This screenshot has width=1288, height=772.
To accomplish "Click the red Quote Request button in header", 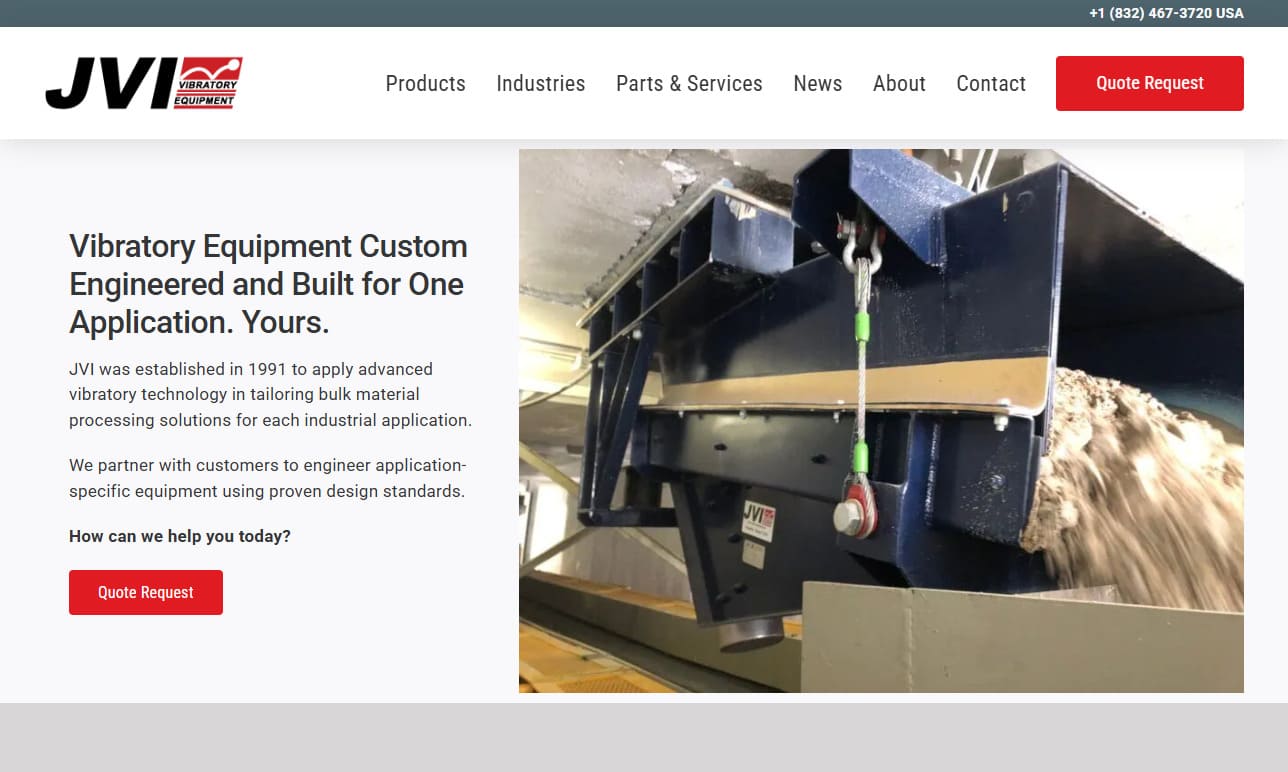I will (x=1149, y=83).
